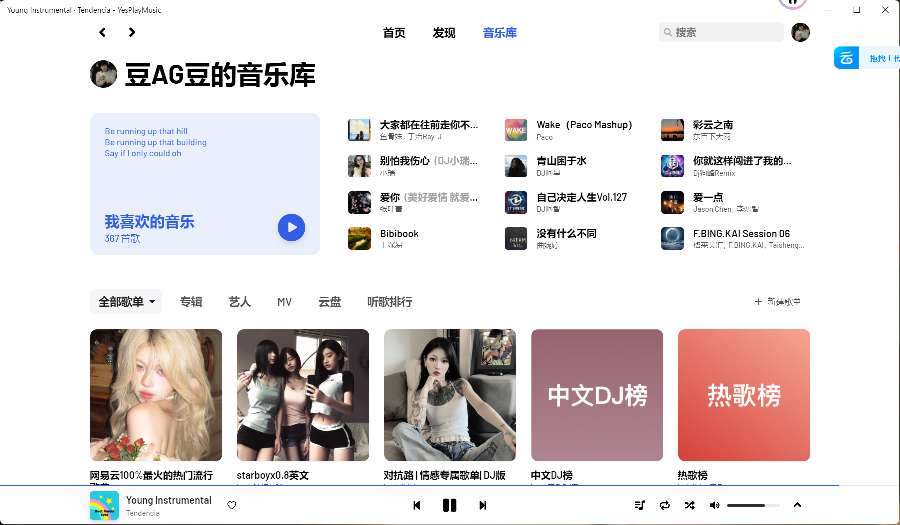Open the song Wake (Paco Mashup)
The image size is (900, 525).
click(x=584, y=125)
